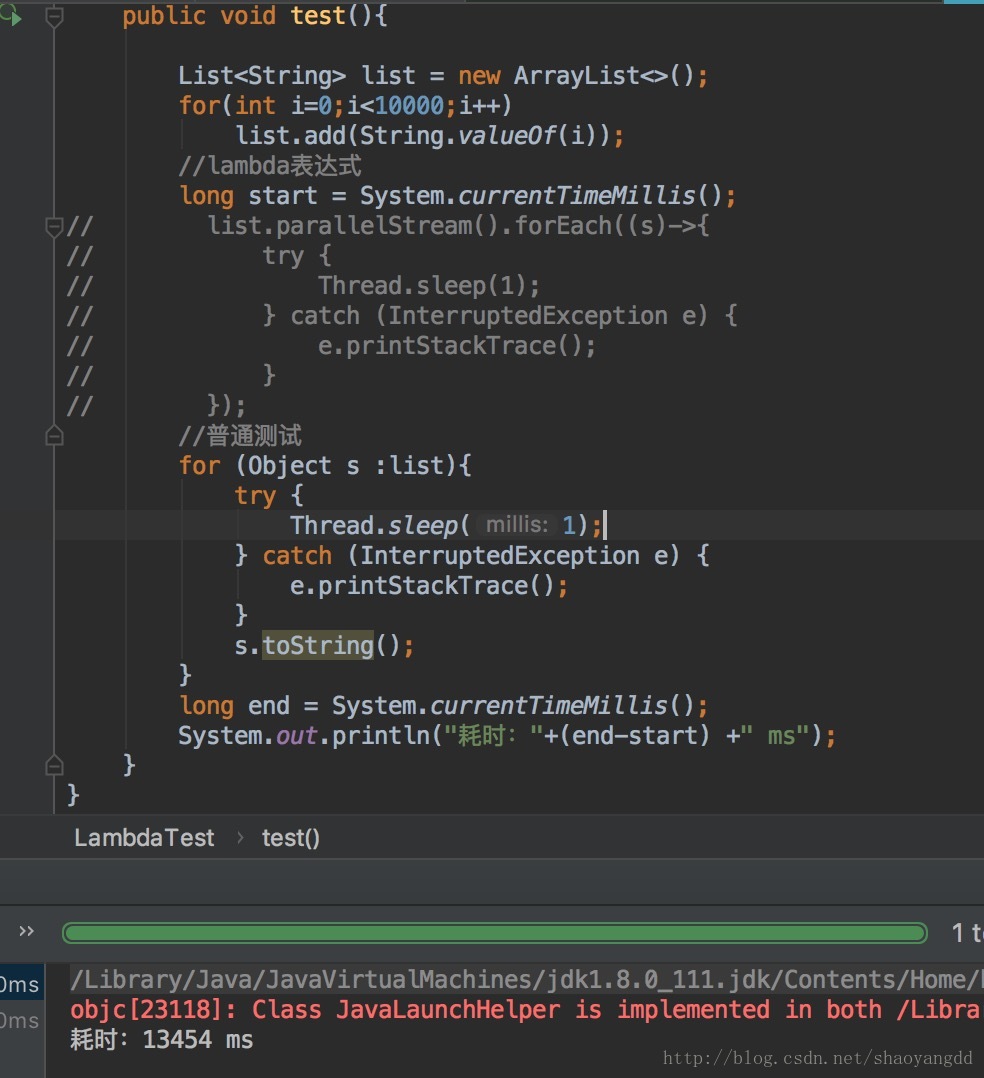Viewport: 984px width, 1078px height.
Task: Click the number 10000 in the for loop
Action: 410,106
